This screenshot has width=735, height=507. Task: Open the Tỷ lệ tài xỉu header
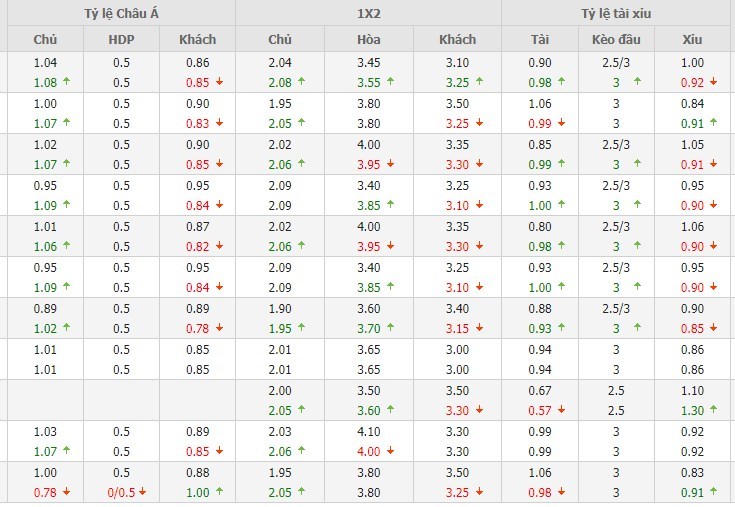618,13
